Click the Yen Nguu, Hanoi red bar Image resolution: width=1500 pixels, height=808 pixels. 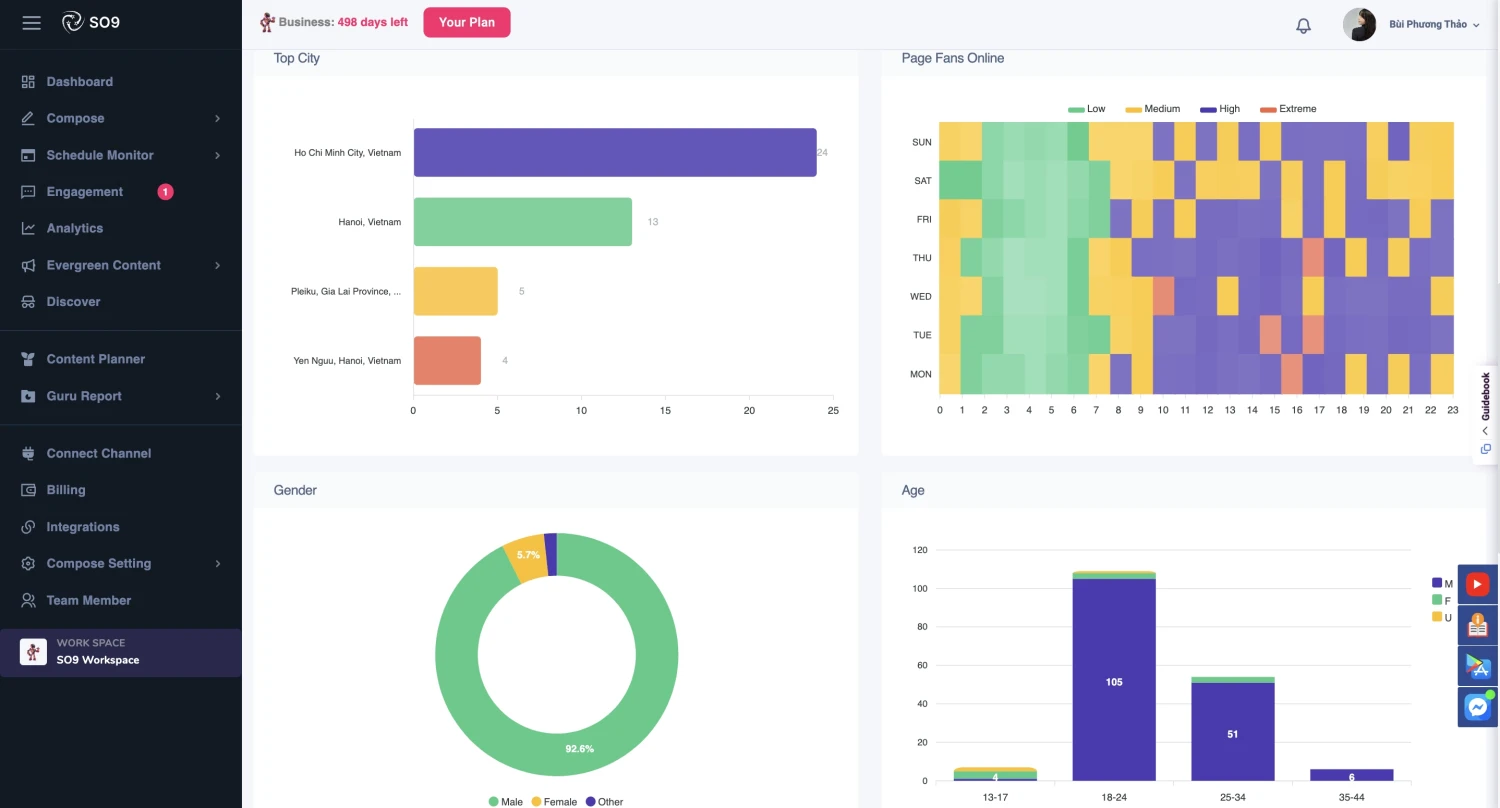447,361
